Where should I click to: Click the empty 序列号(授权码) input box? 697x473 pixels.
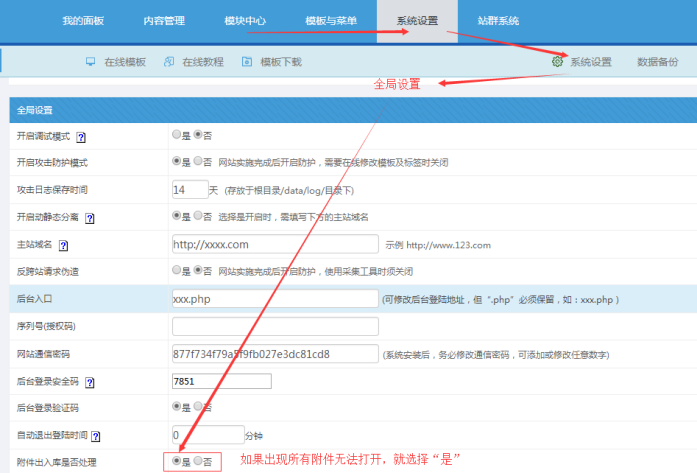(x=275, y=326)
